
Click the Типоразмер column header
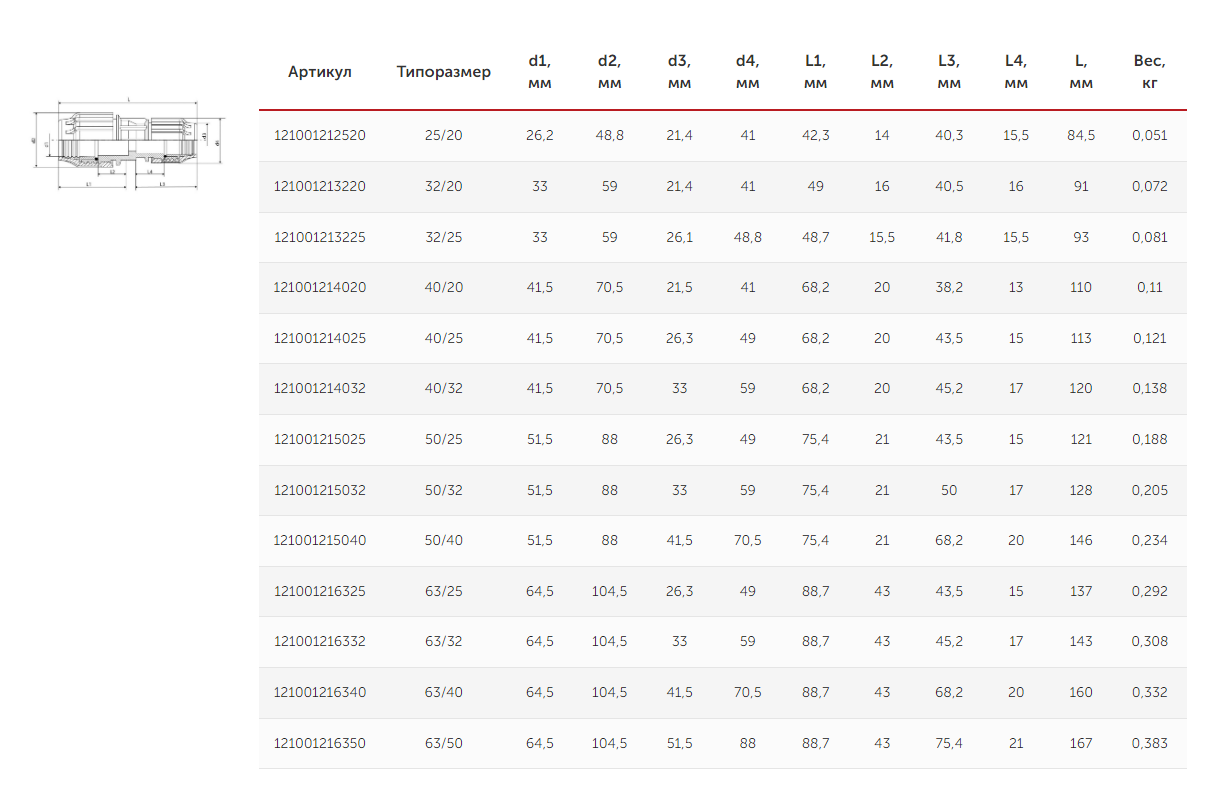tap(444, 72)
